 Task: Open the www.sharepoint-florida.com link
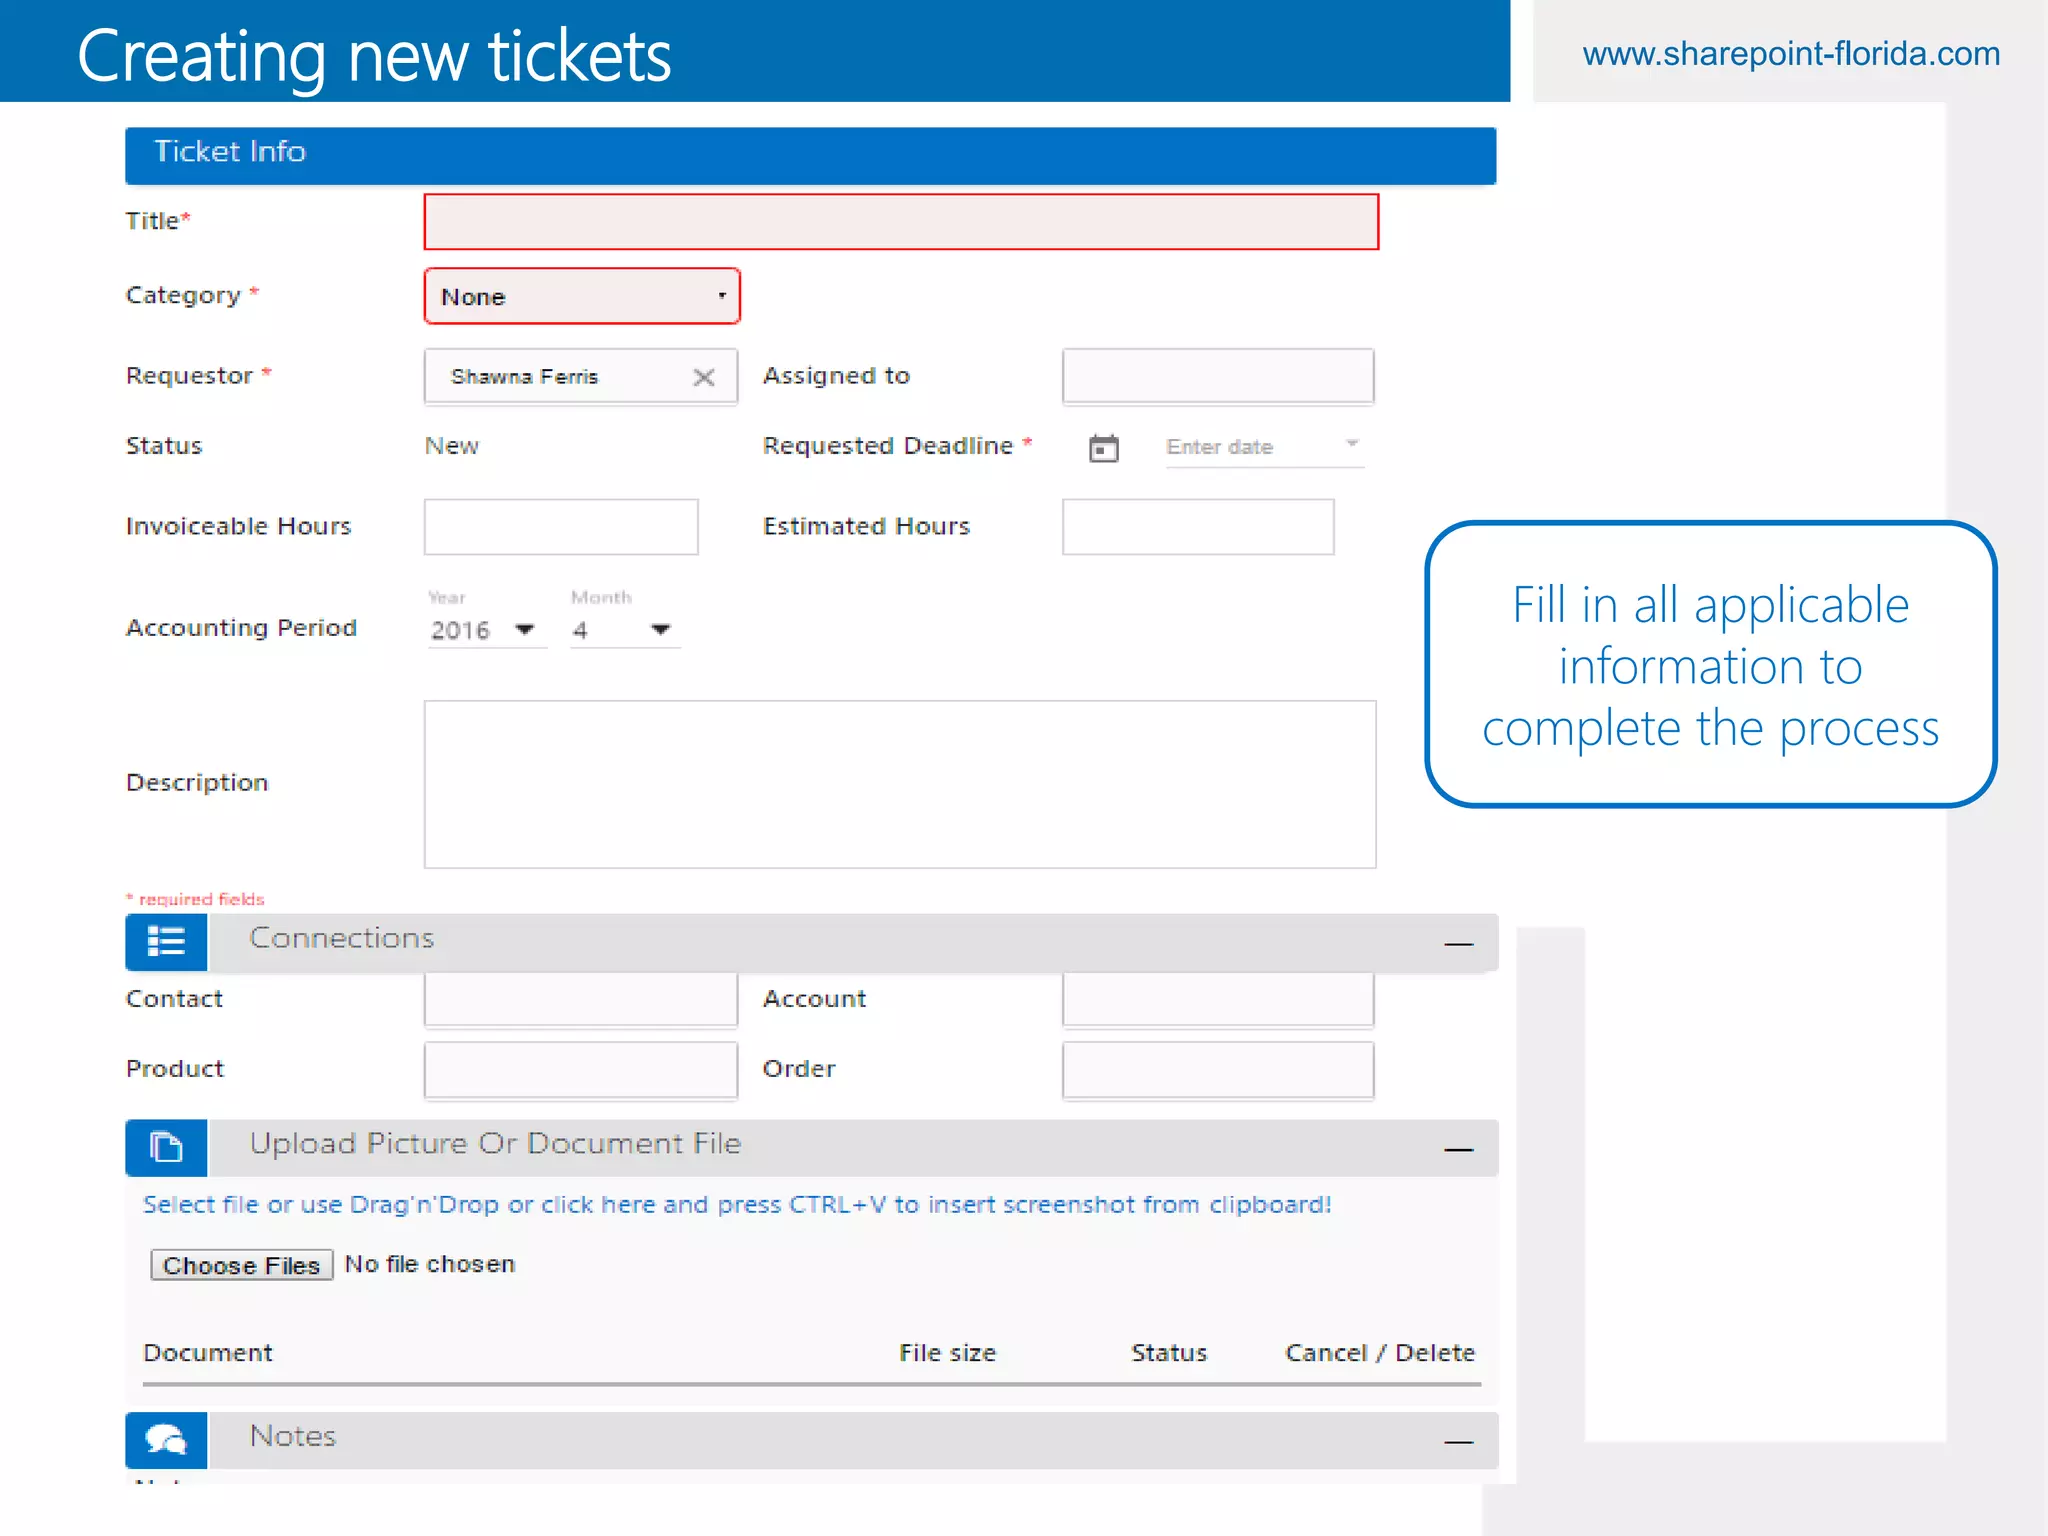tap(1791, 53)
